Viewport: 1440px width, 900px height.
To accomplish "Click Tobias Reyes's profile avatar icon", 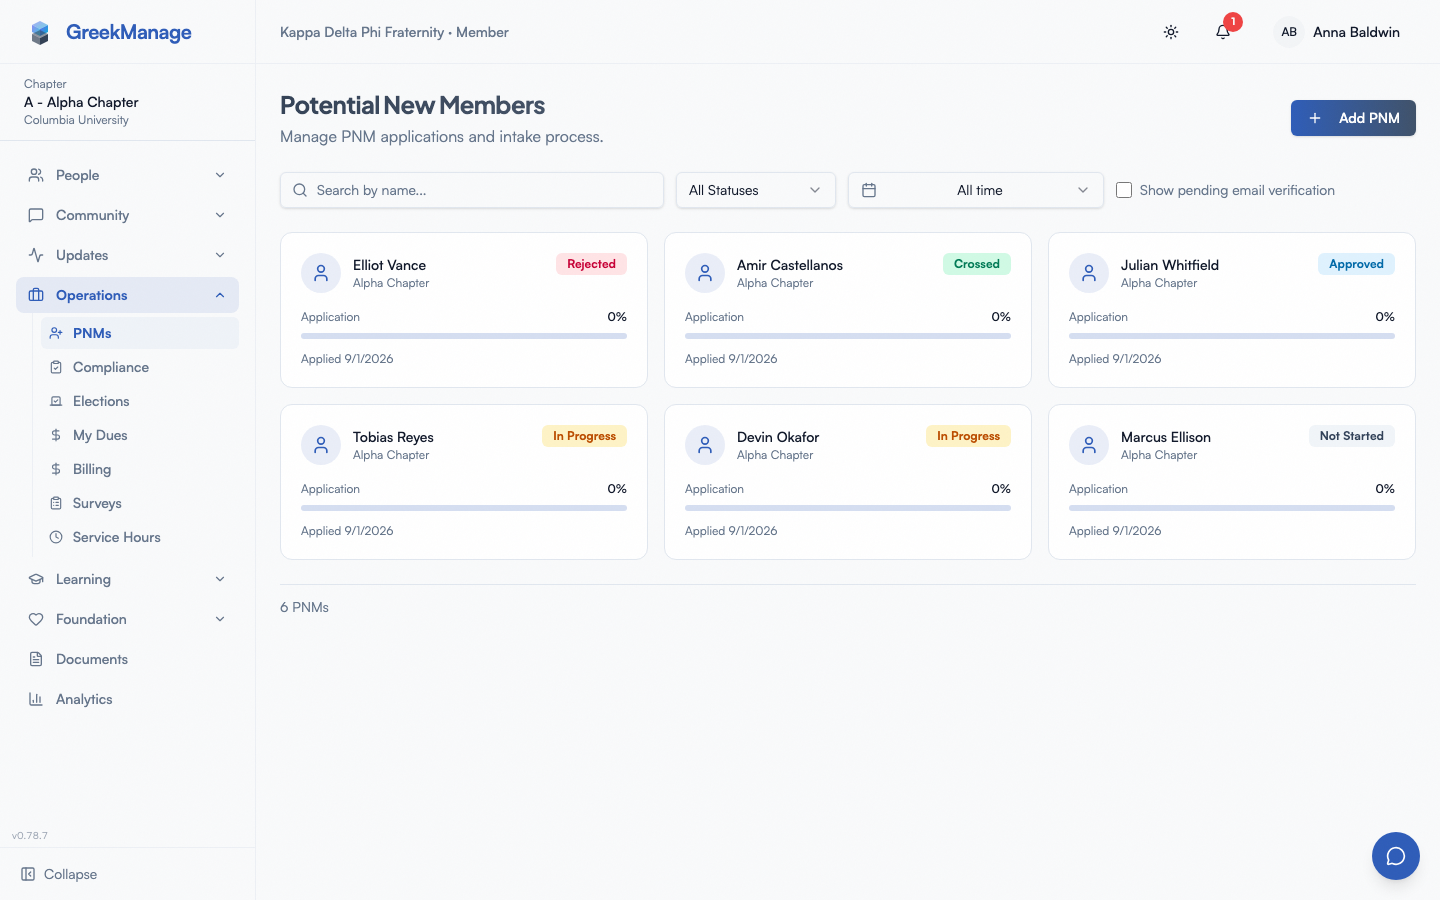I will pos(321,445).
